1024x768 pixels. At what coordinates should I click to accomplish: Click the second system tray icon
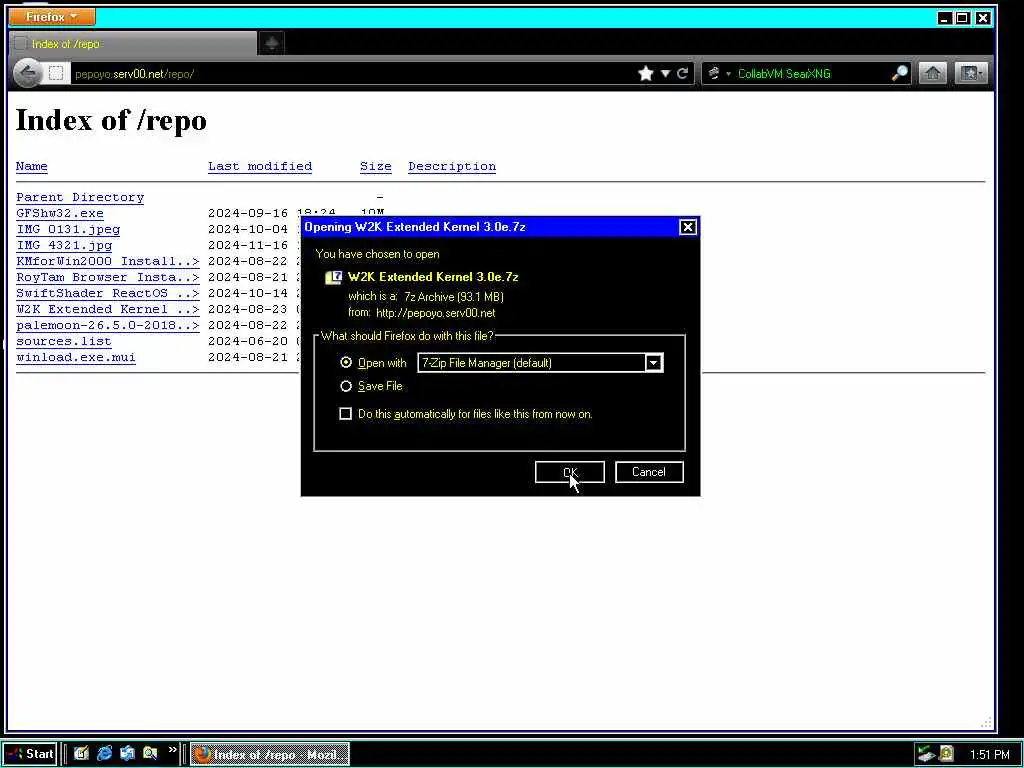click(x=946, y=754)
